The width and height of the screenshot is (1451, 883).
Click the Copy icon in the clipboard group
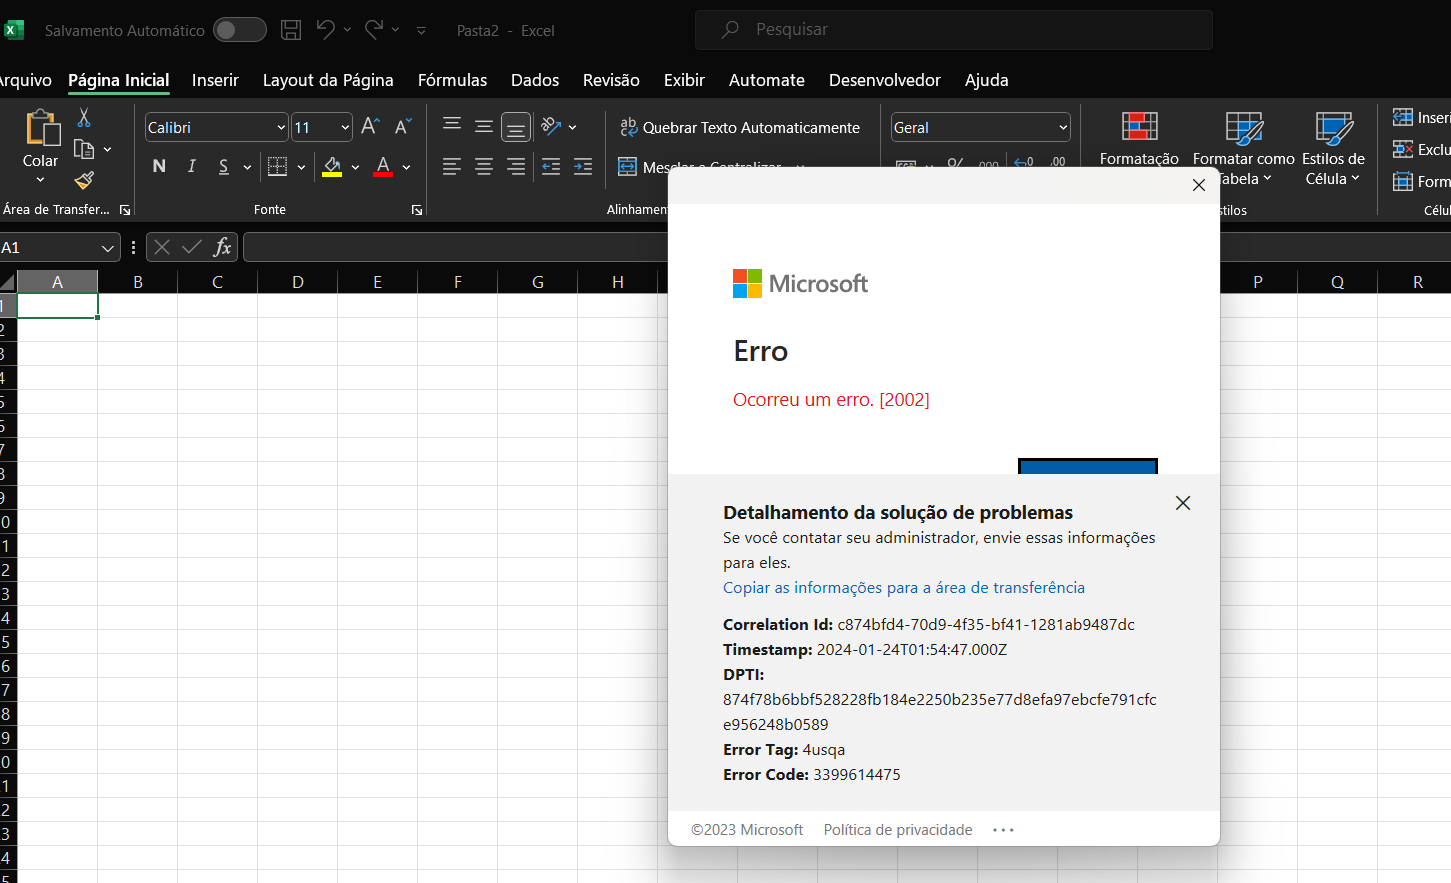pos(84,149)
